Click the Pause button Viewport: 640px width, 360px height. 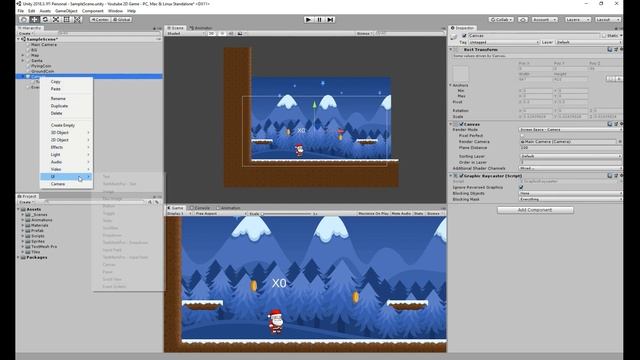pyautogui.click(x=320, y=19)
